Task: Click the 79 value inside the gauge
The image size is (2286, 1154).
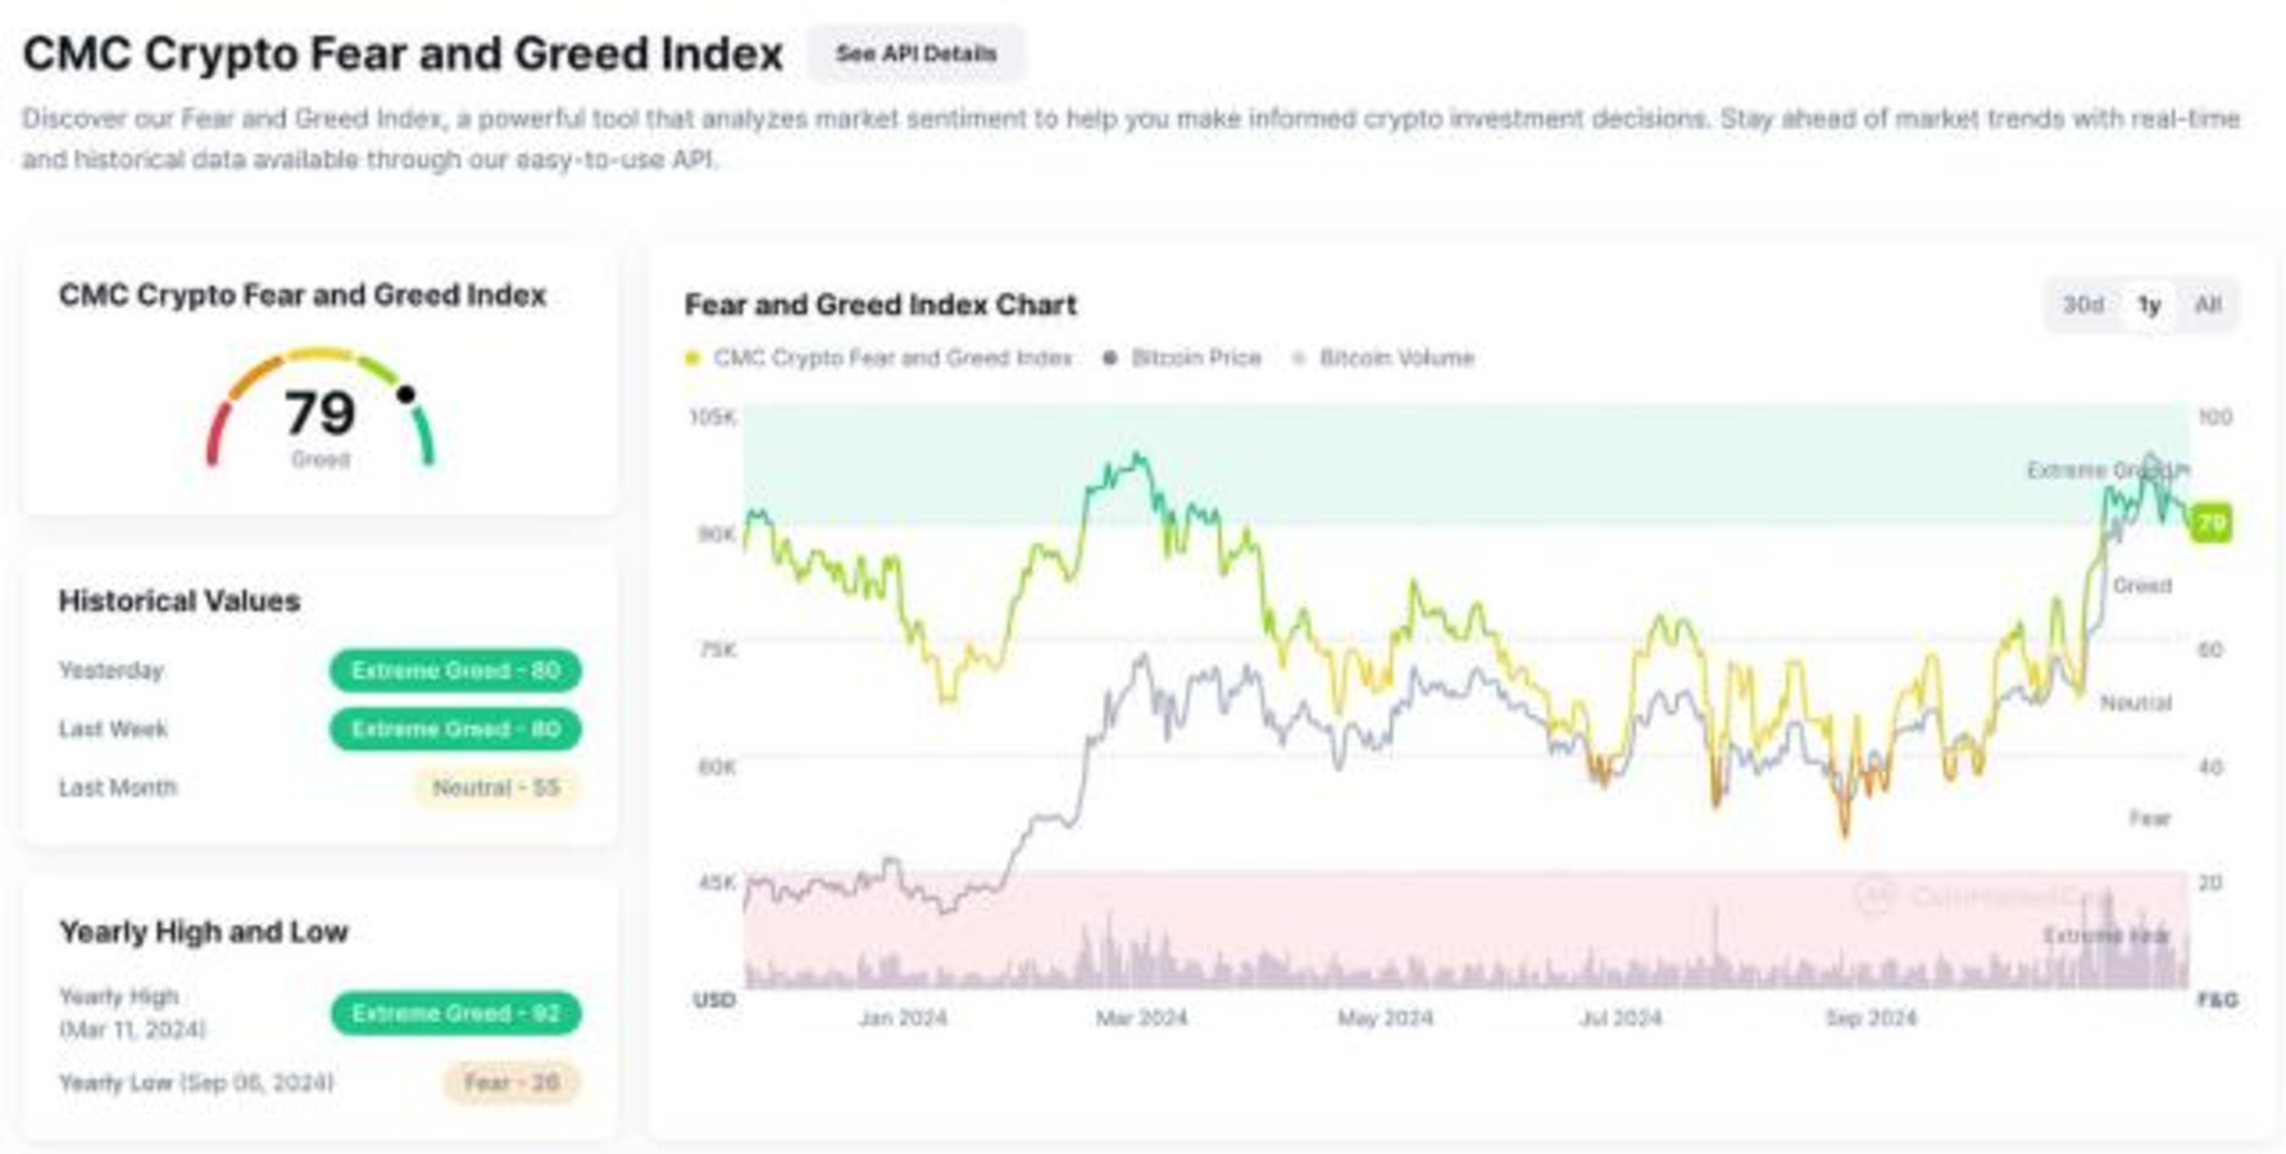Action: tap(320, 413)
